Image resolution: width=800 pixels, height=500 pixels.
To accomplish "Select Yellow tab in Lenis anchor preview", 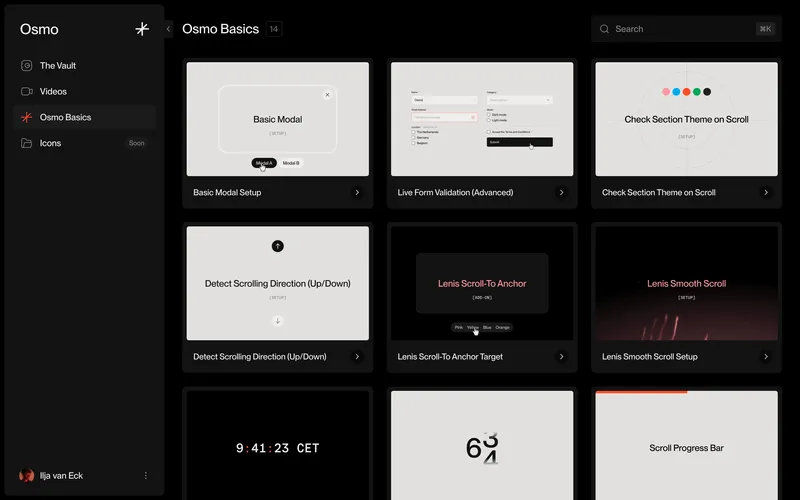I will [473, 328].
